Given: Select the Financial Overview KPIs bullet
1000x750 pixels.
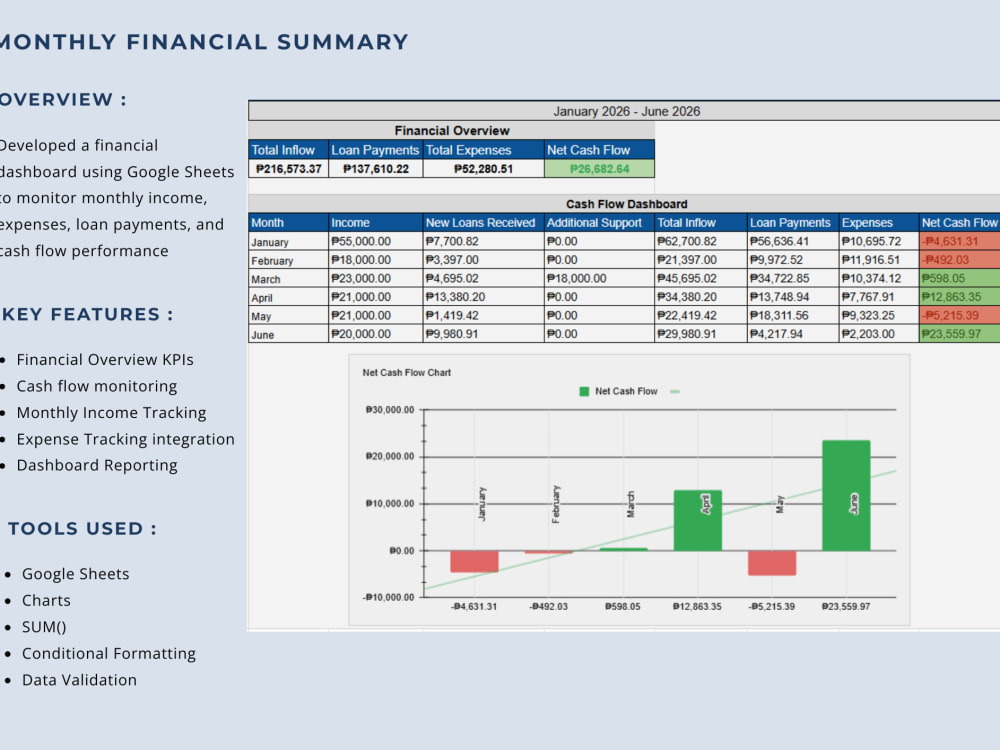Looking at the screenshot, I should [x=105, y=360].
